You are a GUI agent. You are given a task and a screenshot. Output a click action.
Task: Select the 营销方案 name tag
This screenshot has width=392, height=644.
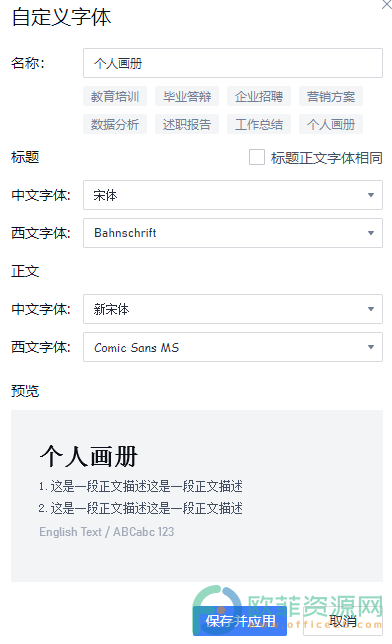tap(331, 97)
